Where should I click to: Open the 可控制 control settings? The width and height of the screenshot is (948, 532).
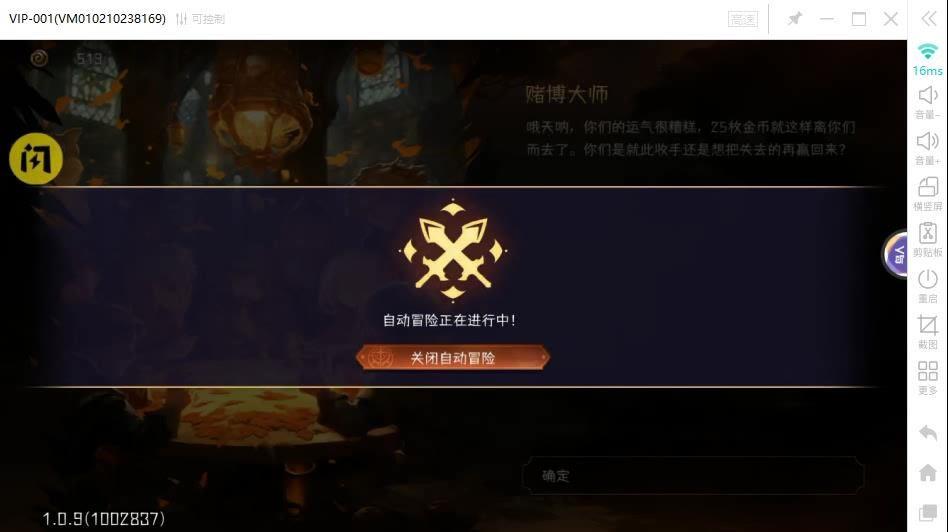coord(200,19)
